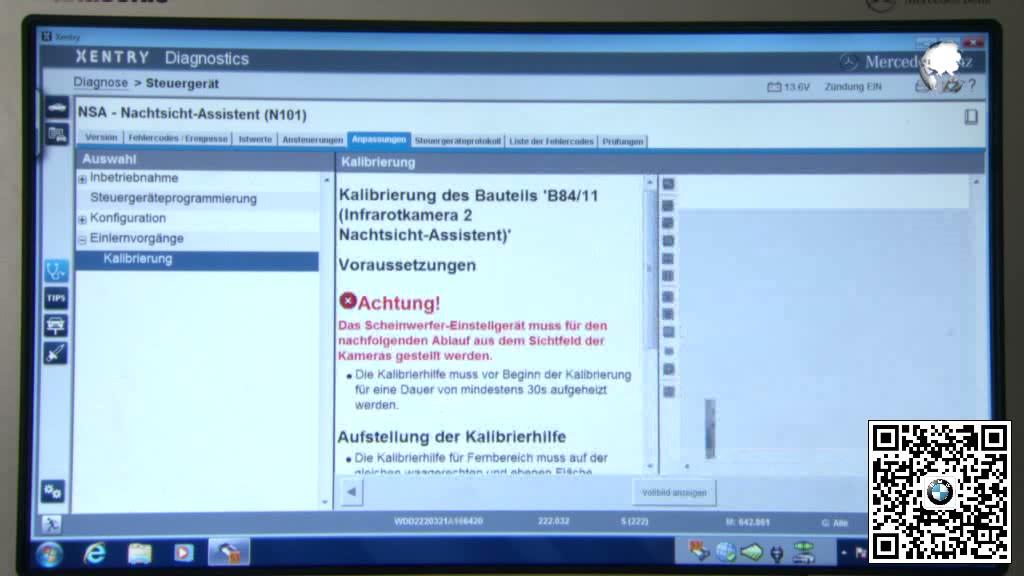Click the bottommost image viewer toolbar icon

tap(669, 392)
